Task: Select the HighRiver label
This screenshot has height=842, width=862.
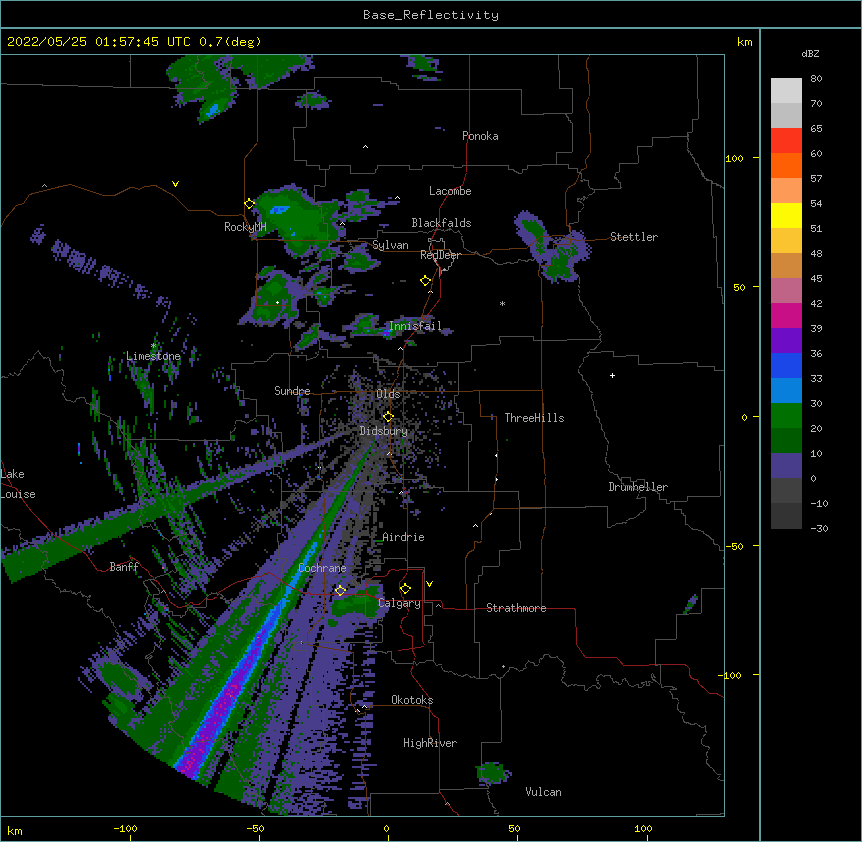Action: [430, 743]
